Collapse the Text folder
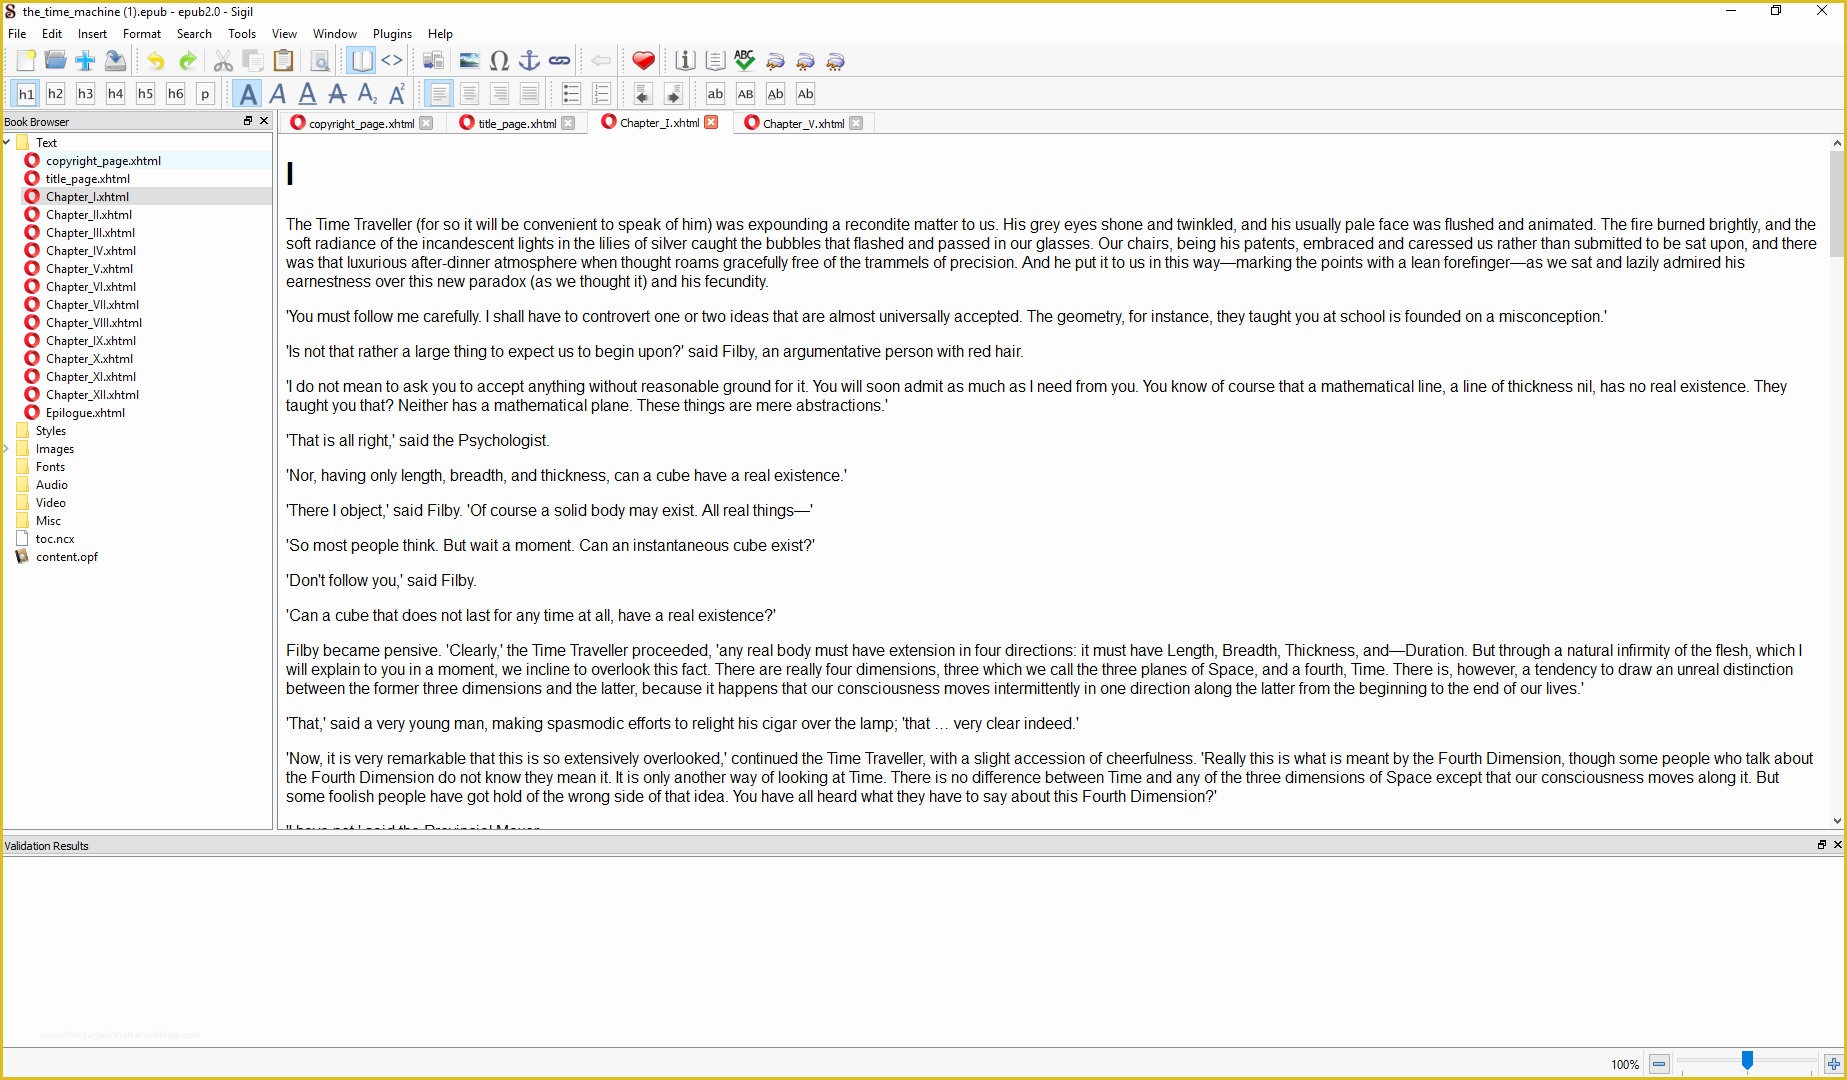This screenshot has width=1847, height=1080. (x=7, y=142)
